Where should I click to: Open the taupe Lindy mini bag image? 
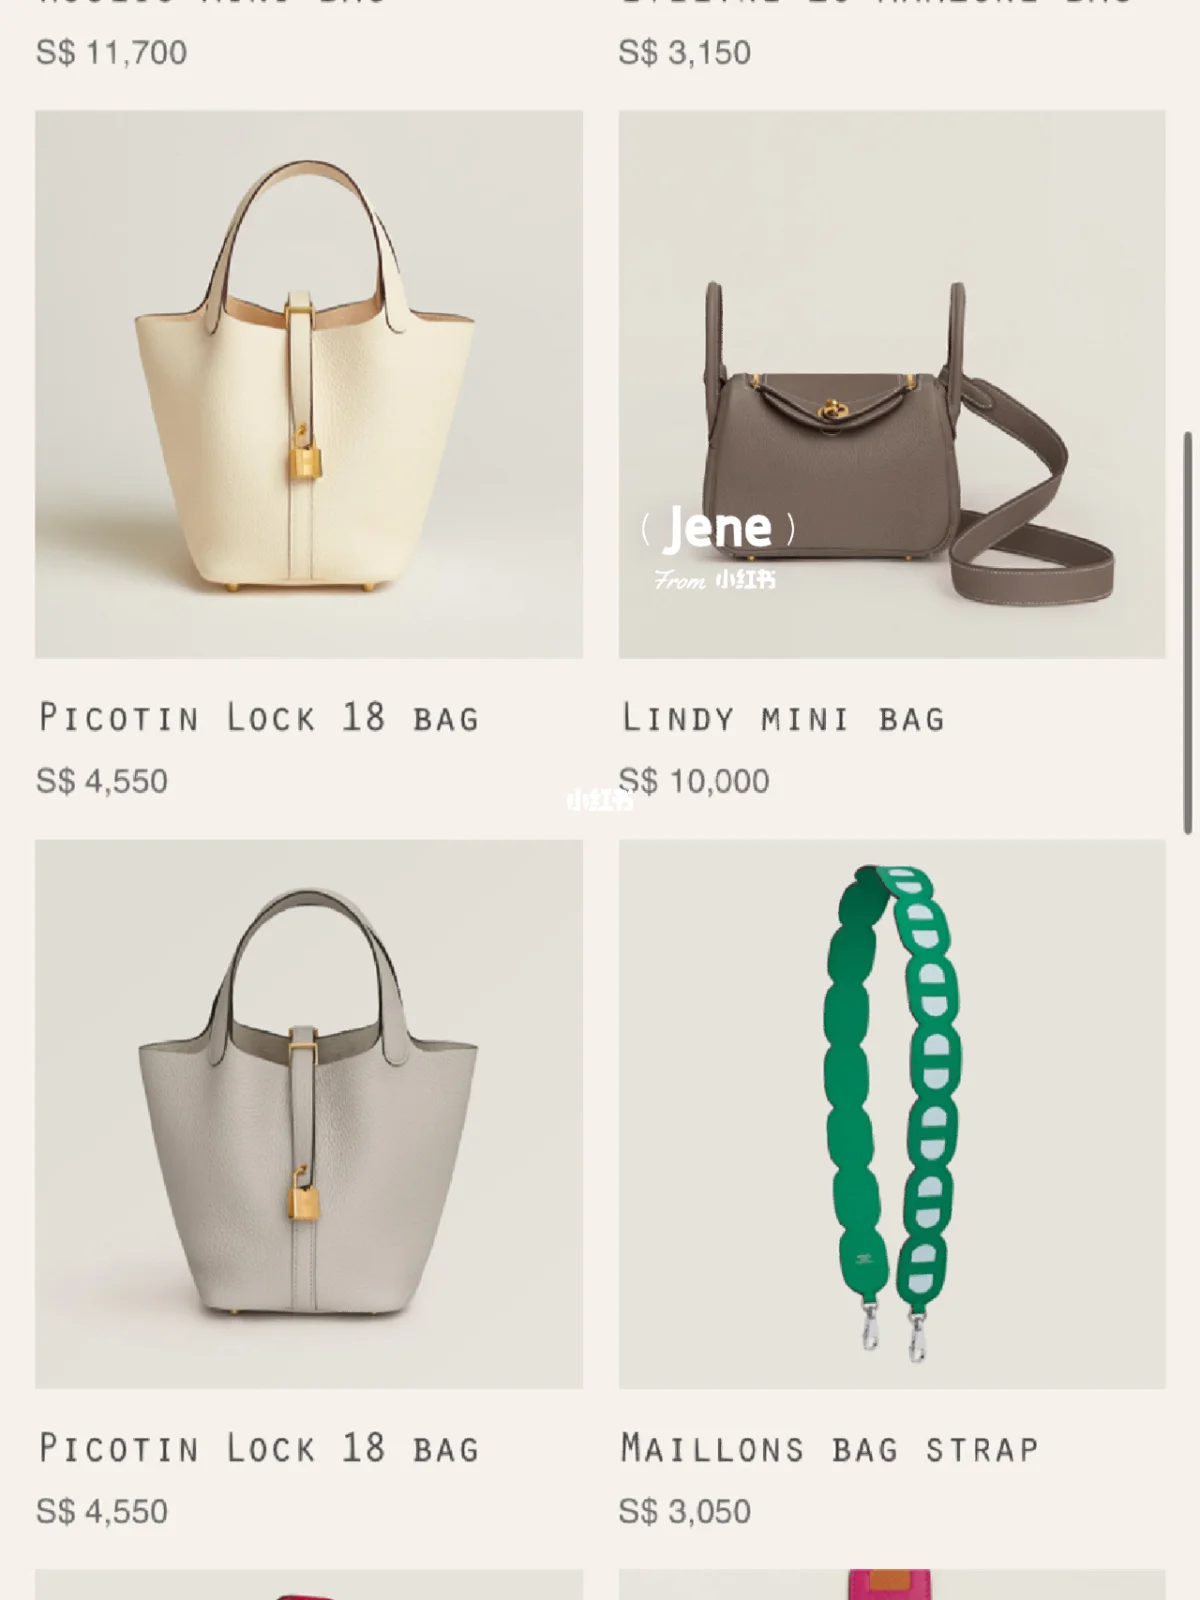[892, 384]
